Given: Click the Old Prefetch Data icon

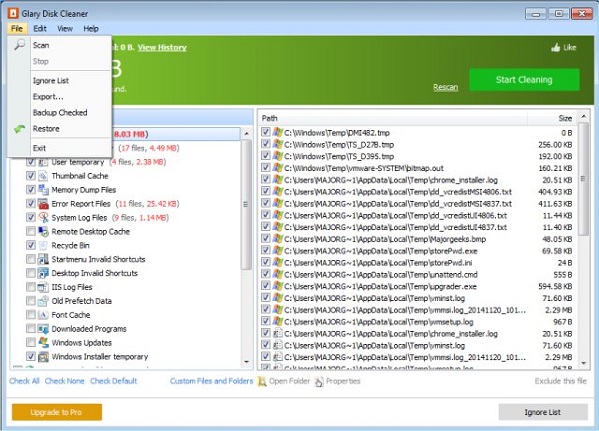Looking at the screenshot, I should (43, 301).
